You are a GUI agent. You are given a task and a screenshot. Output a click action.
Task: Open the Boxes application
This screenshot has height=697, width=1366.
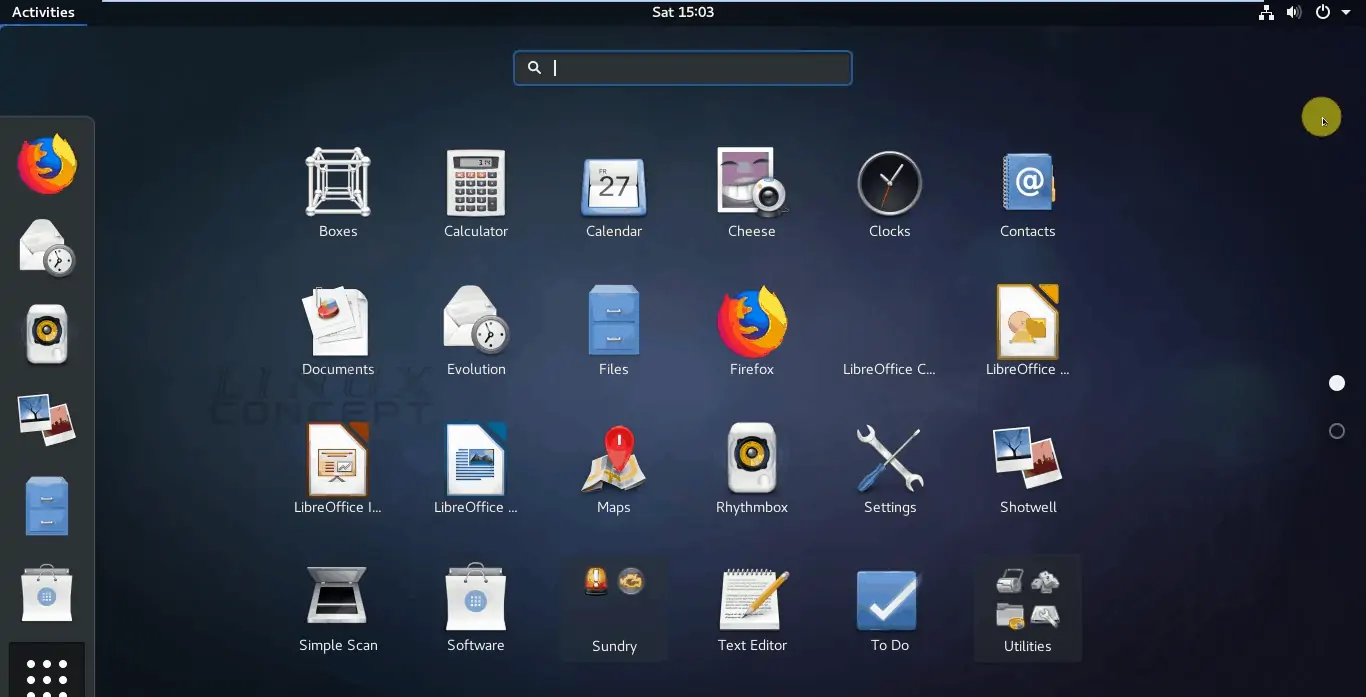(338, 193)
